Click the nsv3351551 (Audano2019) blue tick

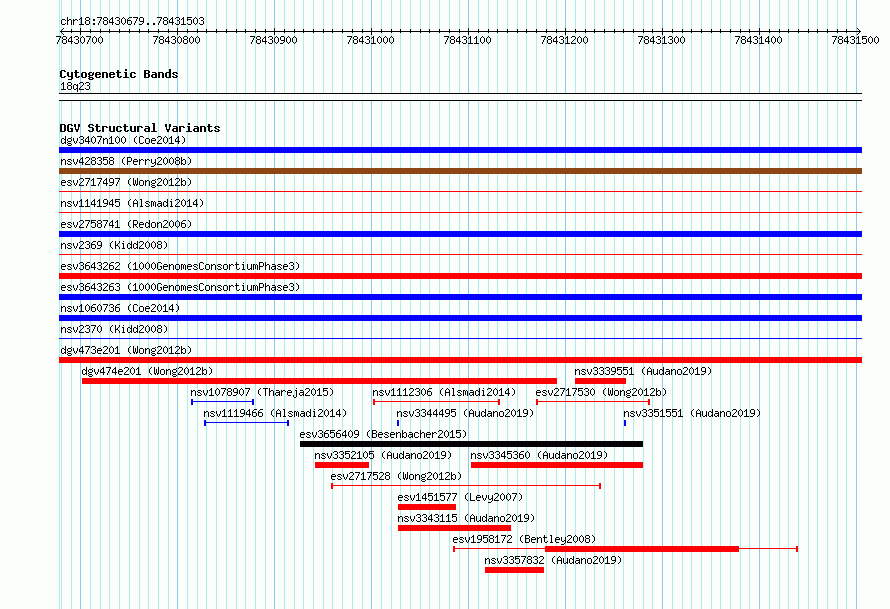(625, 423)
